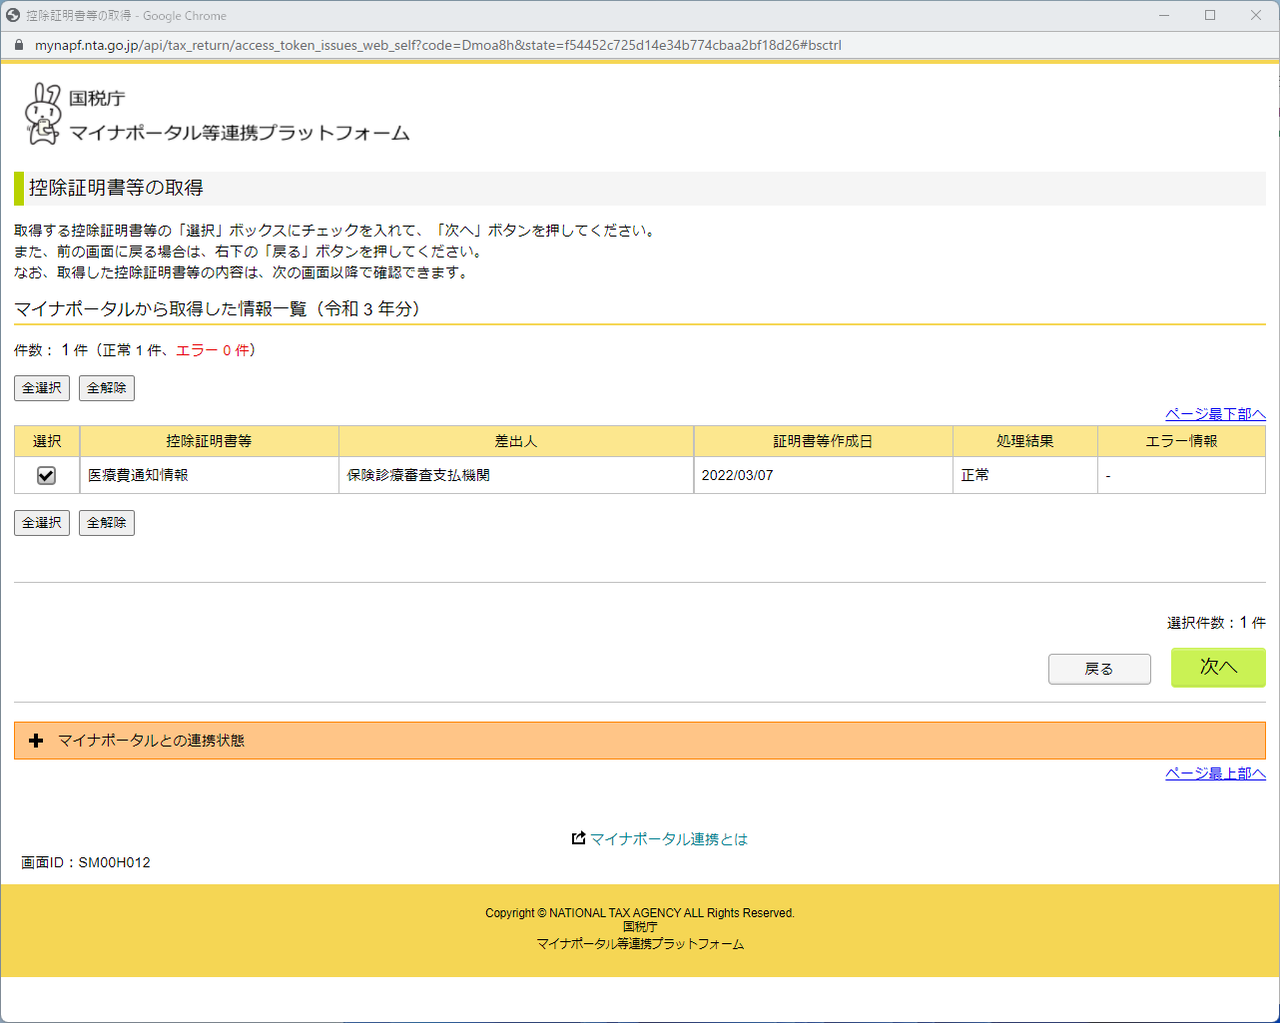Click the lower 全選択 button below the table
The height and width of the screenshot is (1023, 1280).
(x=42, y=523)
